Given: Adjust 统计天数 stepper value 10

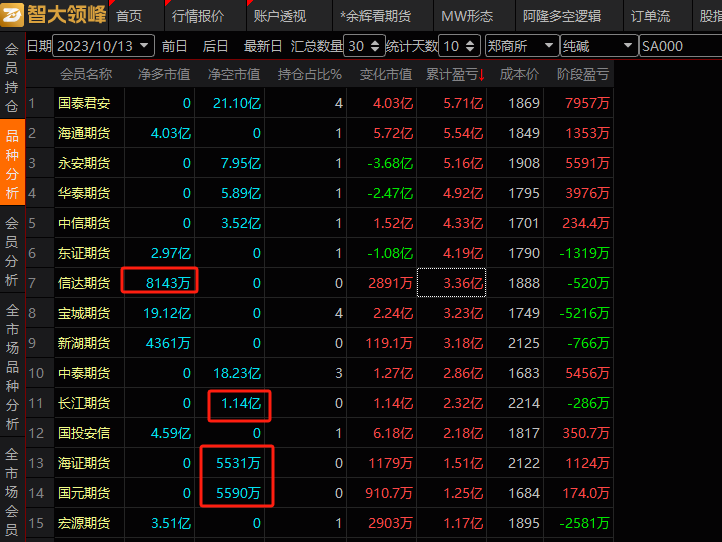Looking at the screenshot, I should click(x=459, y=46).
